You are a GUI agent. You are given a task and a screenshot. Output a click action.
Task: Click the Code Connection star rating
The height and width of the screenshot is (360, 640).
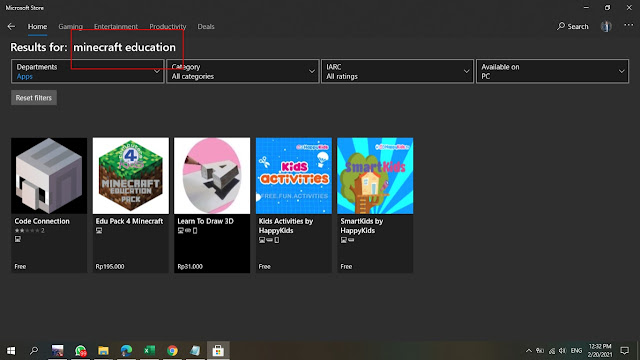coord(29,231)
